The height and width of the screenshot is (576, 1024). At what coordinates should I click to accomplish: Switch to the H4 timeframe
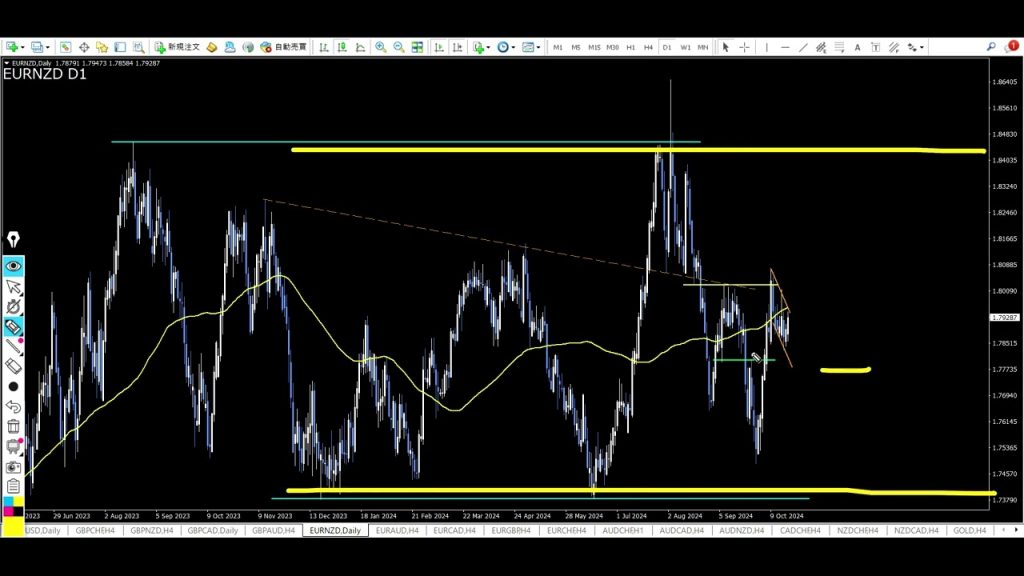pyautogui.click(x=648, y=47)
